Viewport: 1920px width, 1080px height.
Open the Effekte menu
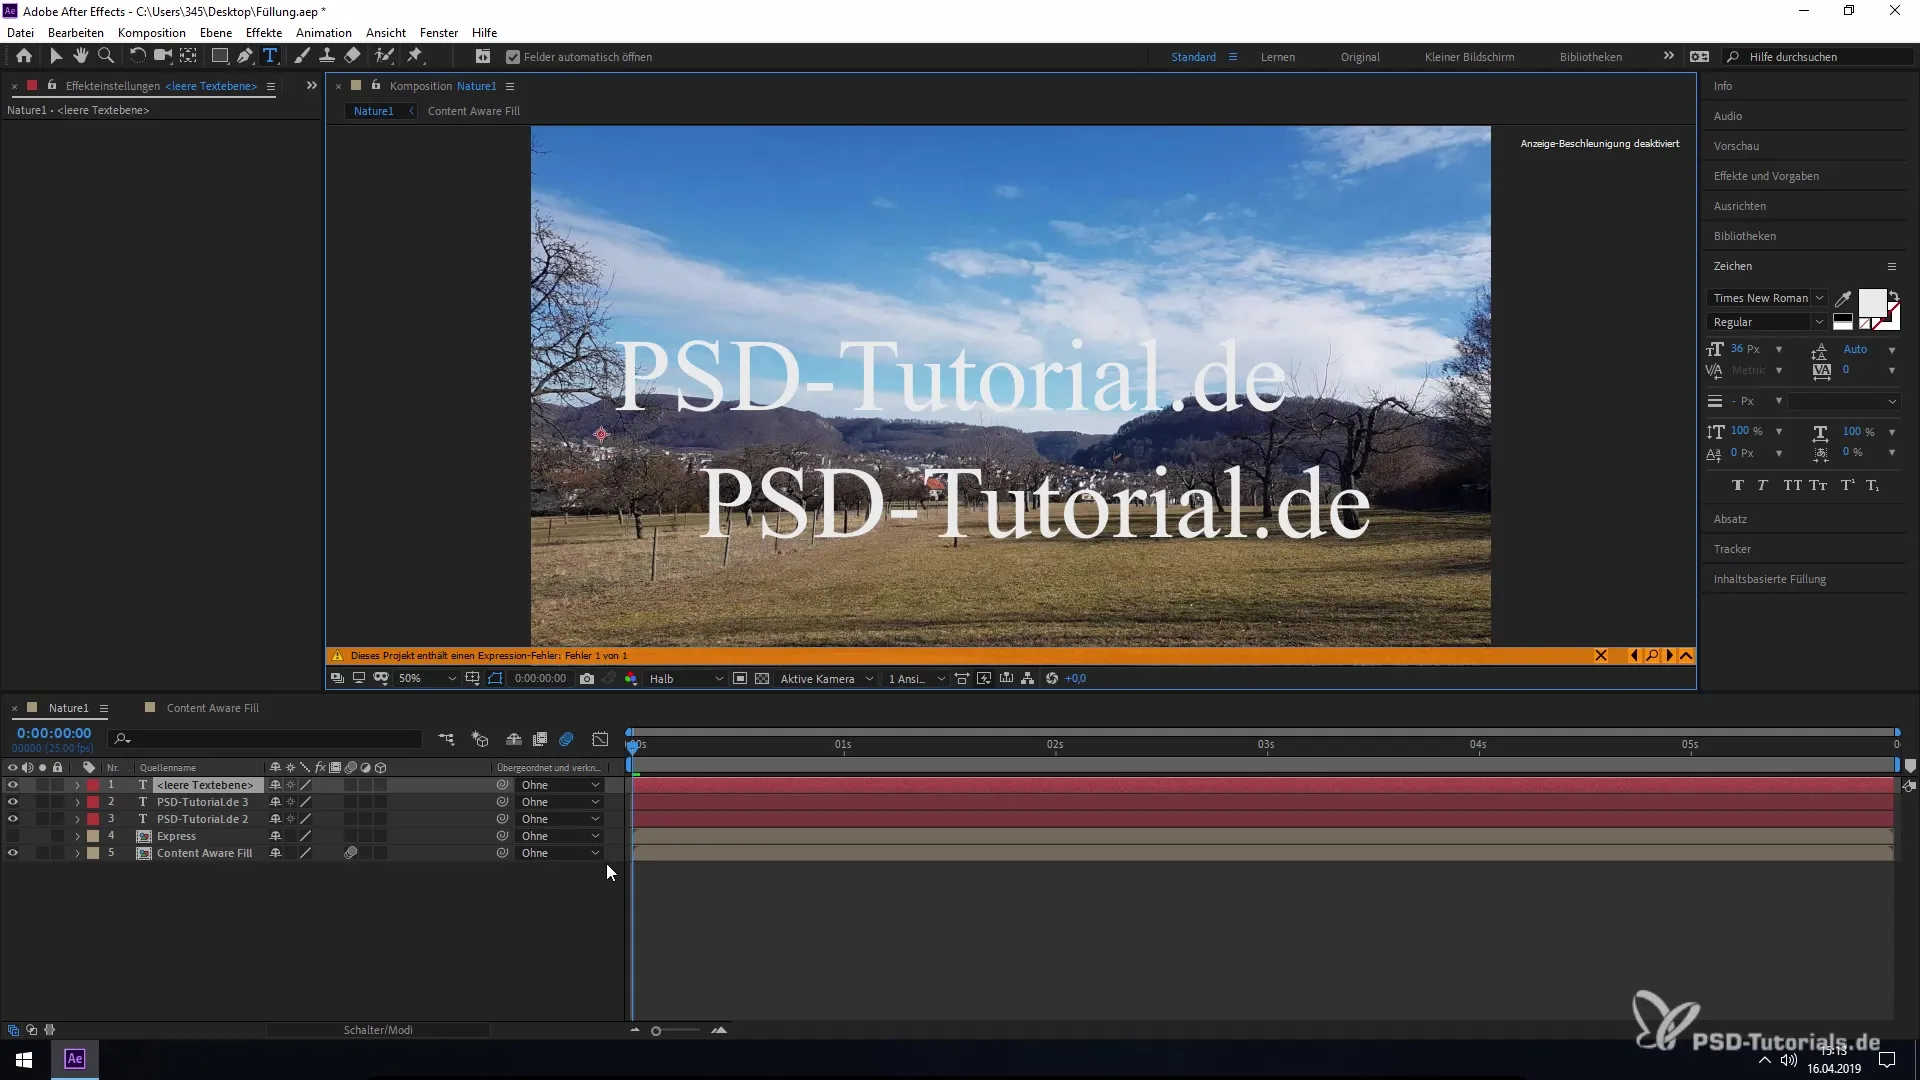(264, 32)
